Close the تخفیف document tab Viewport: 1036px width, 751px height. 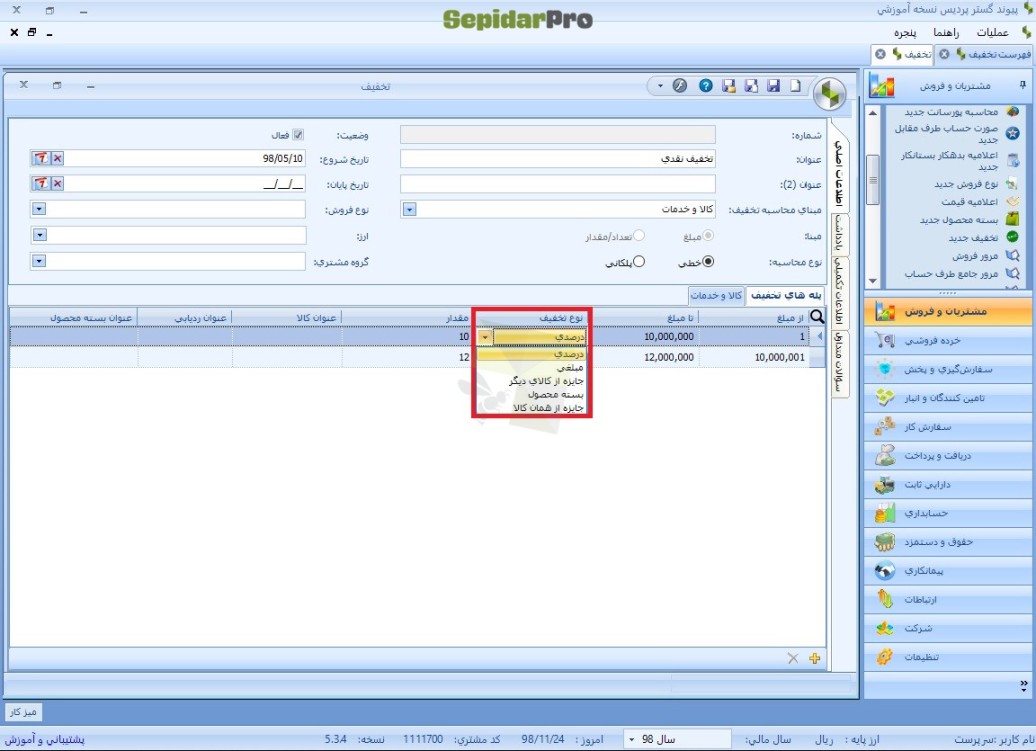[880, 54]
